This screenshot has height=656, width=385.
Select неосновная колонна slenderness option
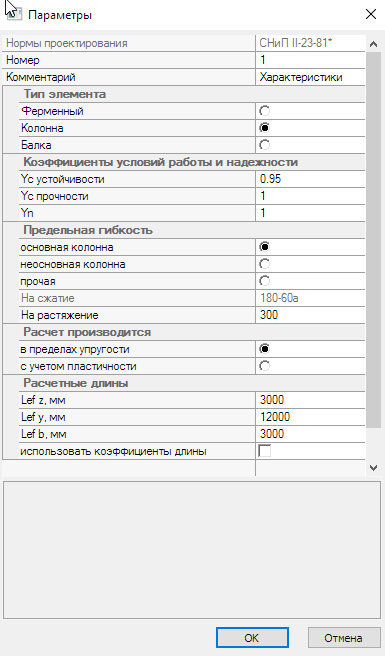click(x=264, y=264)
